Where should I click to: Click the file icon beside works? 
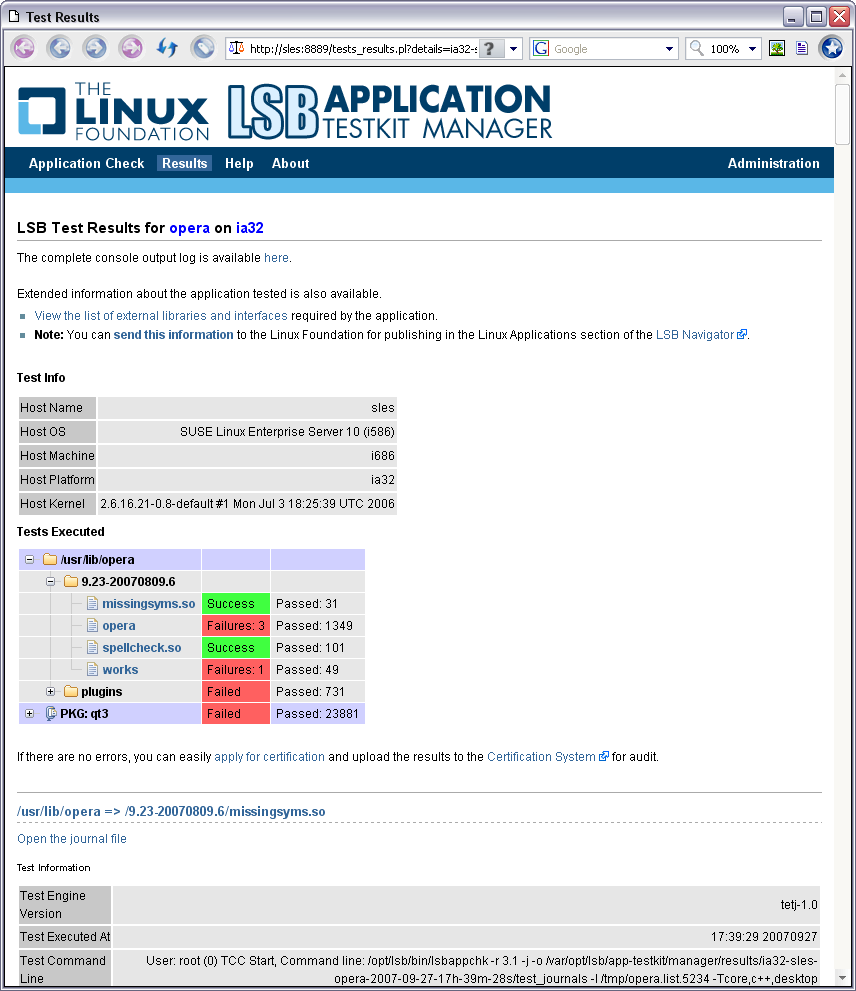[x=92, y=670]
